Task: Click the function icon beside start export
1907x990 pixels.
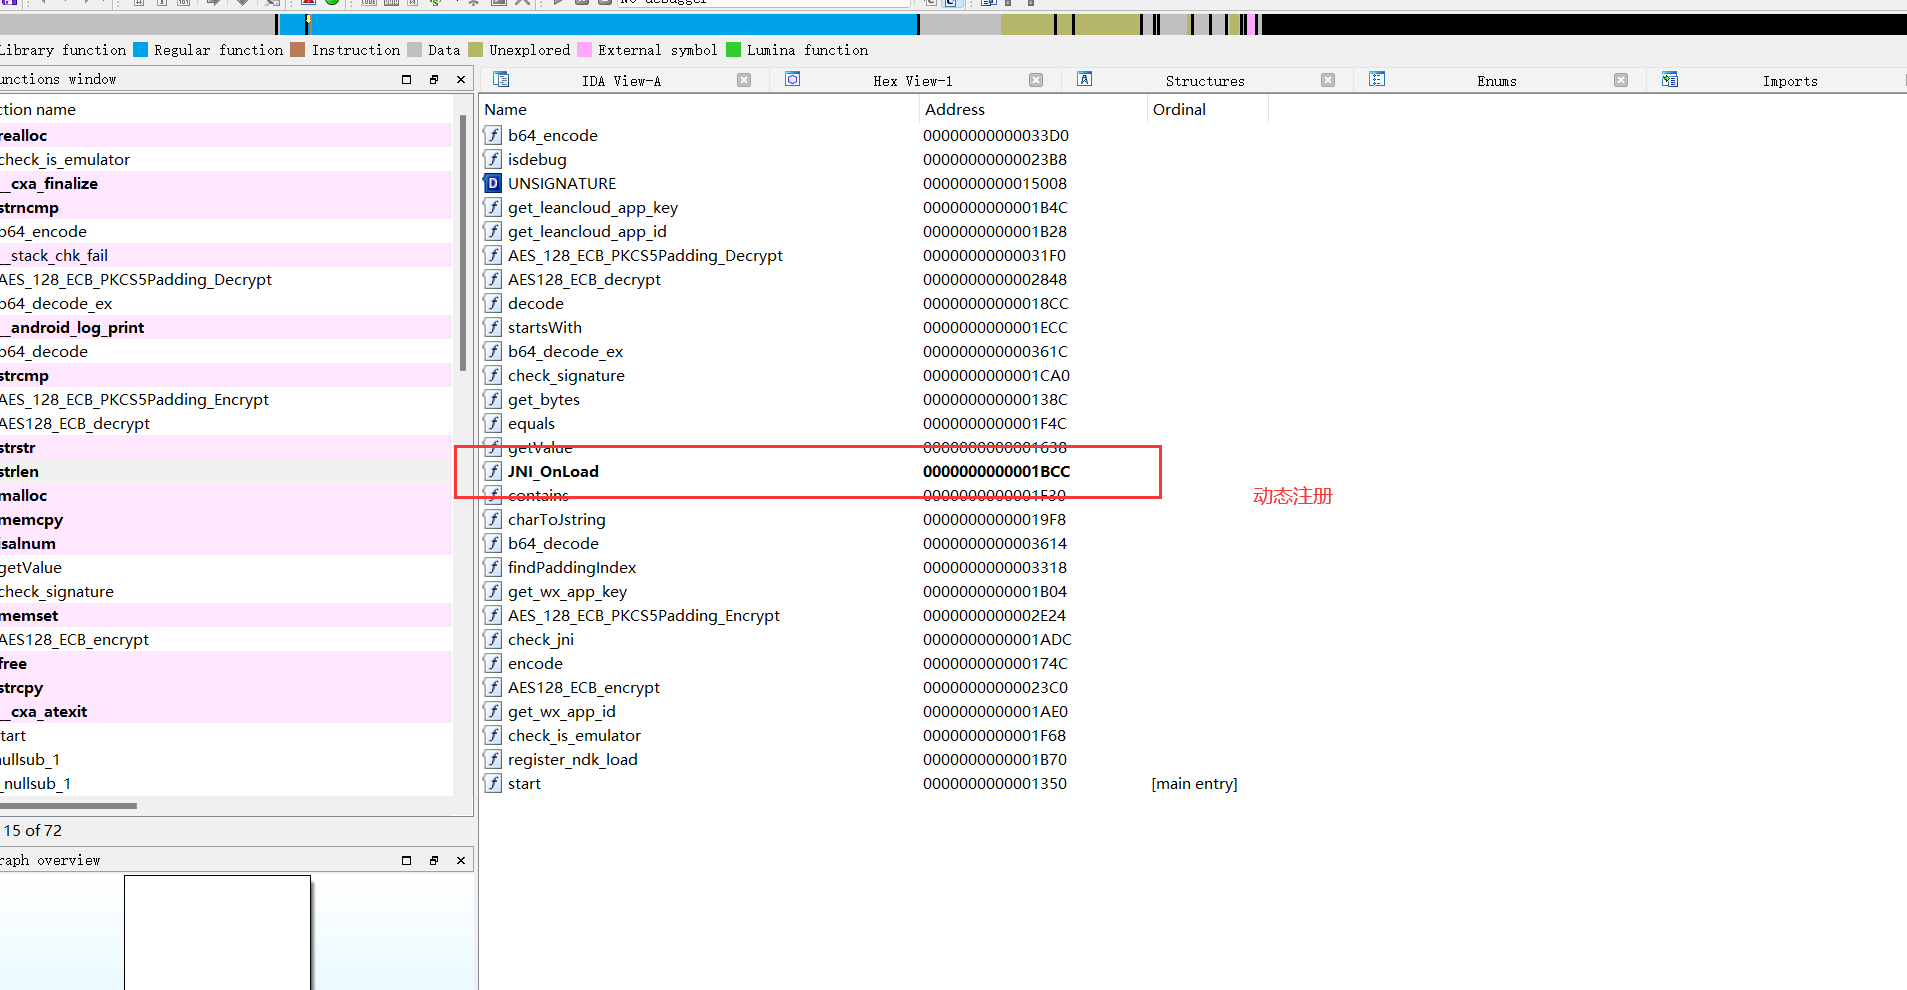Action: [493, 783]
